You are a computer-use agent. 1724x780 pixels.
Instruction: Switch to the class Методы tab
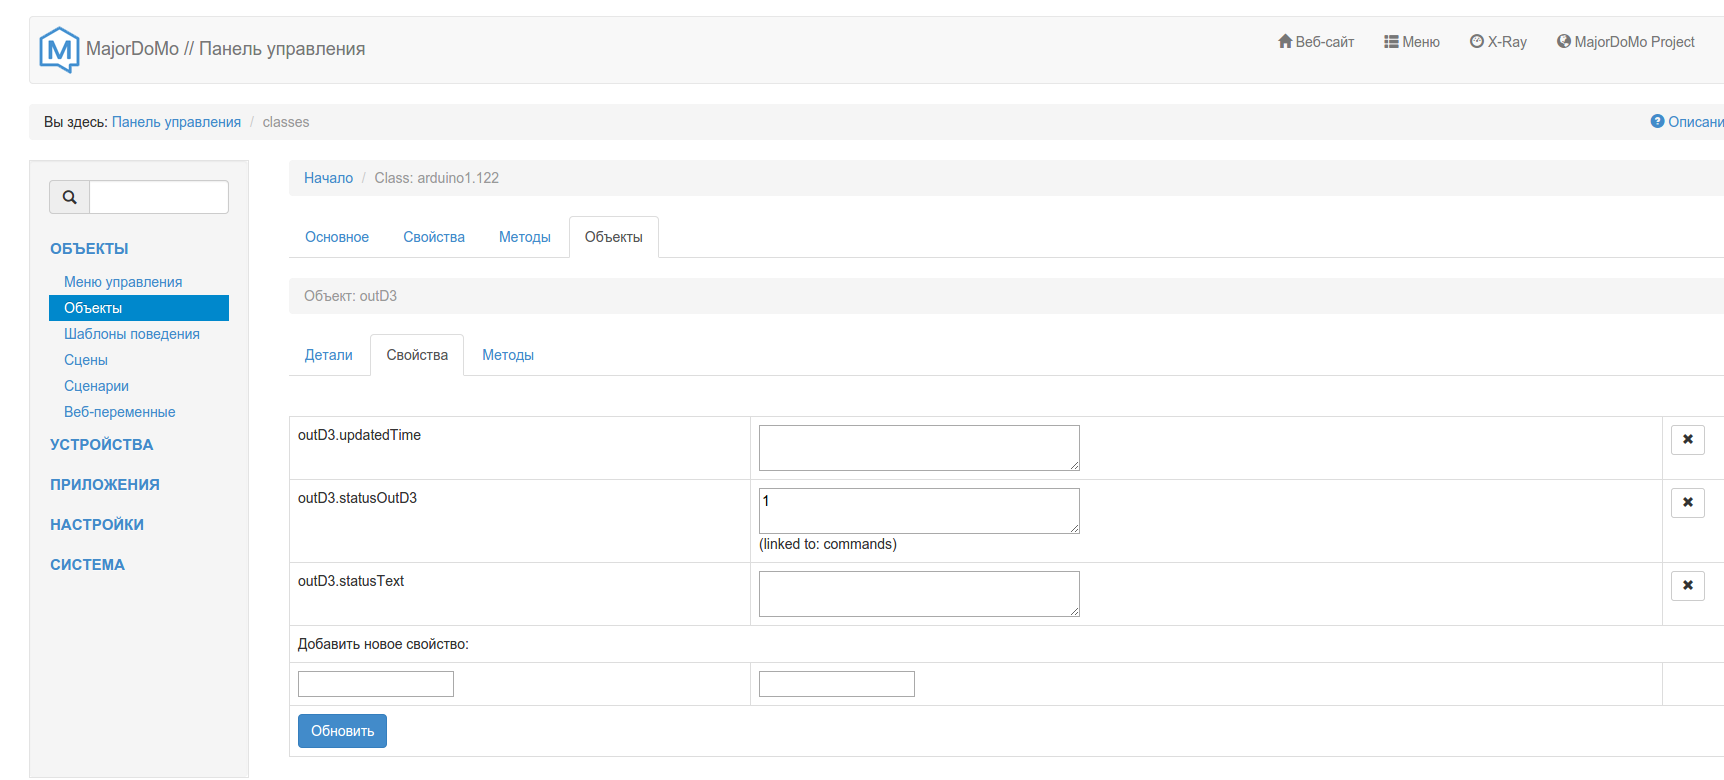[x=524, y=237]
